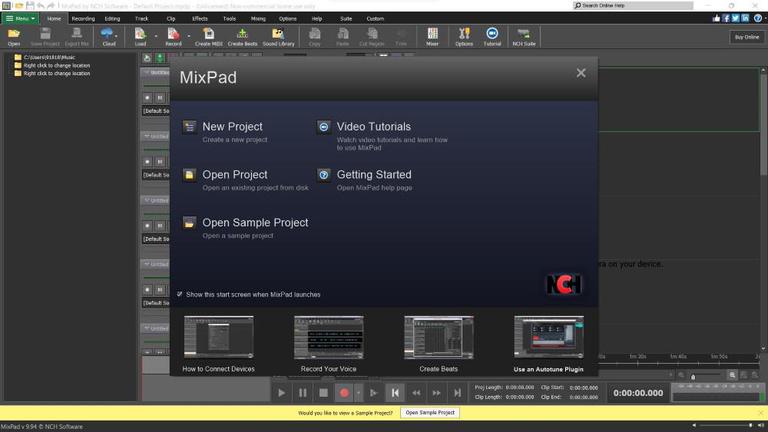Switch to the Effects tab
The image size is (768, 432).
tap(200, 18)
